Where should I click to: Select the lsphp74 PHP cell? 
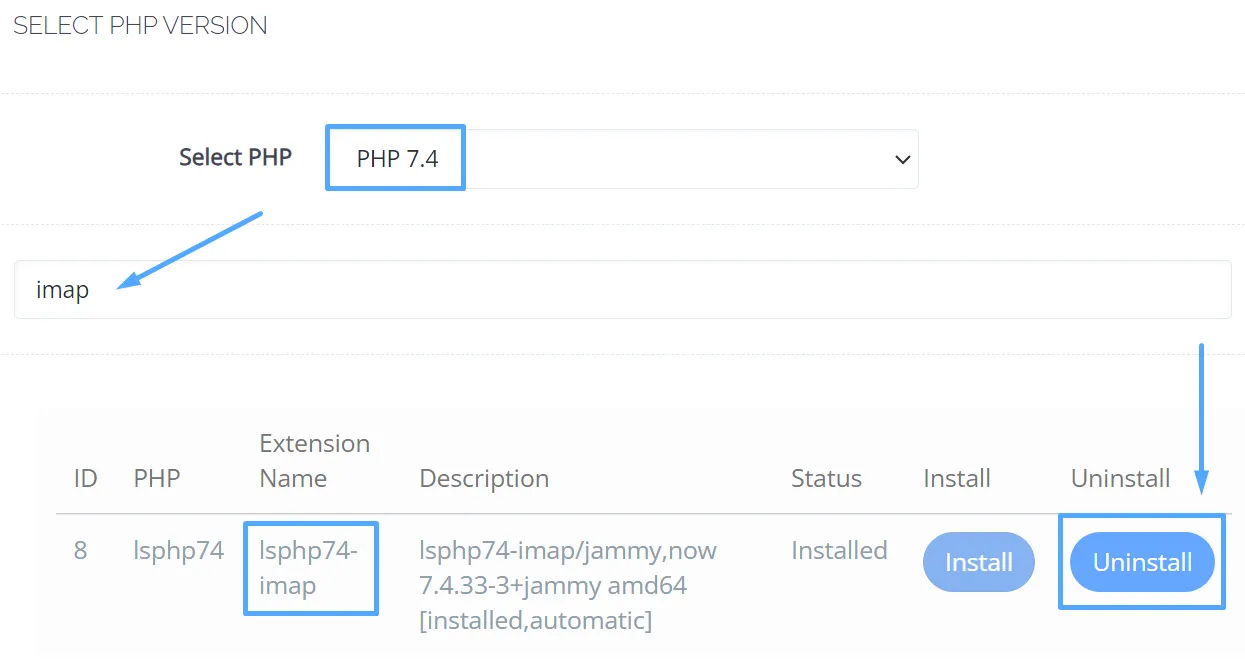pos(179,551)
